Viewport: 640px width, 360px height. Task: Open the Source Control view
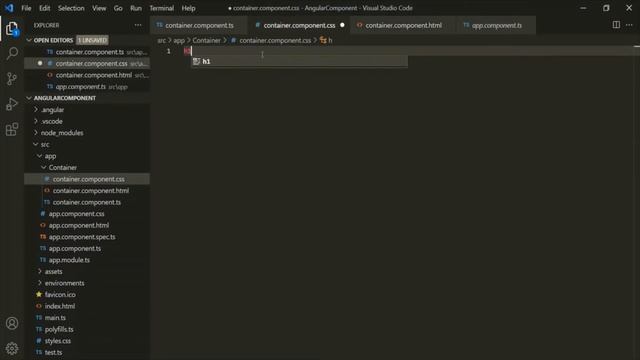coord(12,79)
